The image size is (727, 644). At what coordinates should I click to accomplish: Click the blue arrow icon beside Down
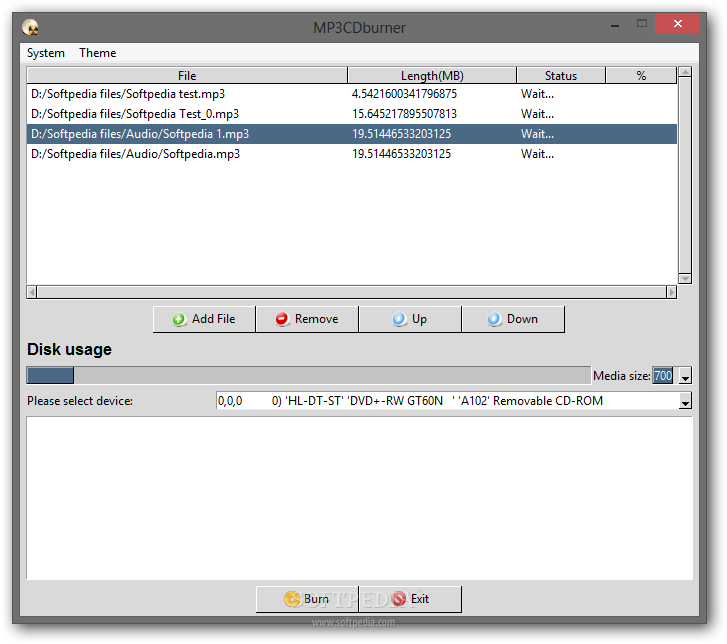click(494, 319)
